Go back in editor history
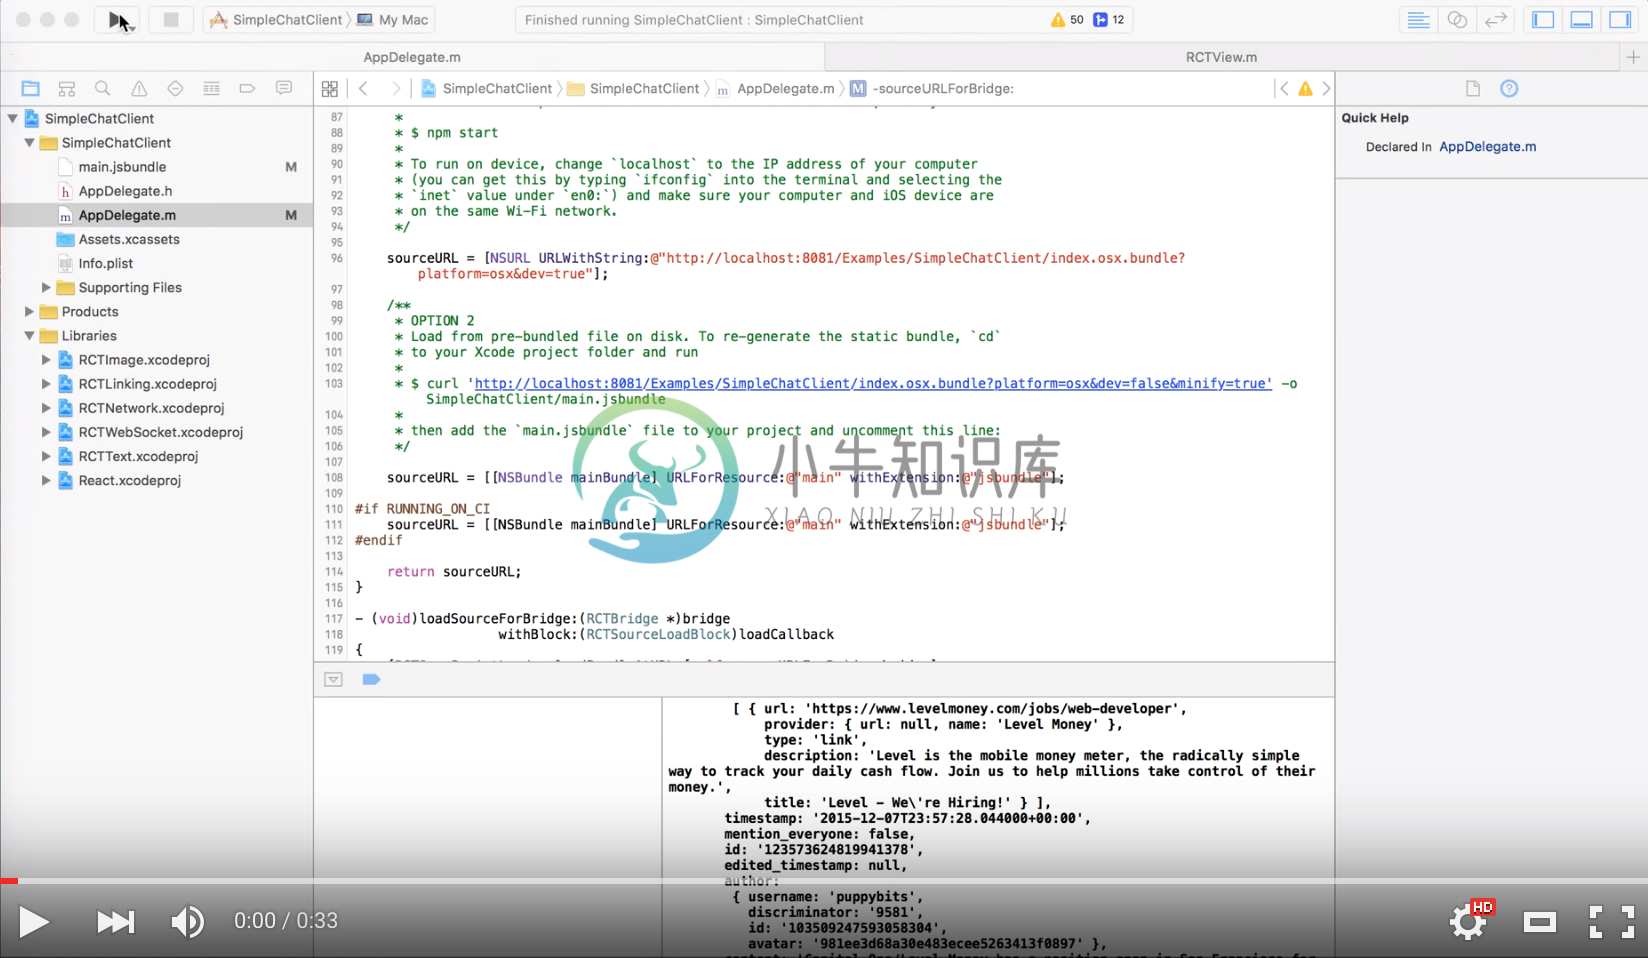 (x=364, y=89)
